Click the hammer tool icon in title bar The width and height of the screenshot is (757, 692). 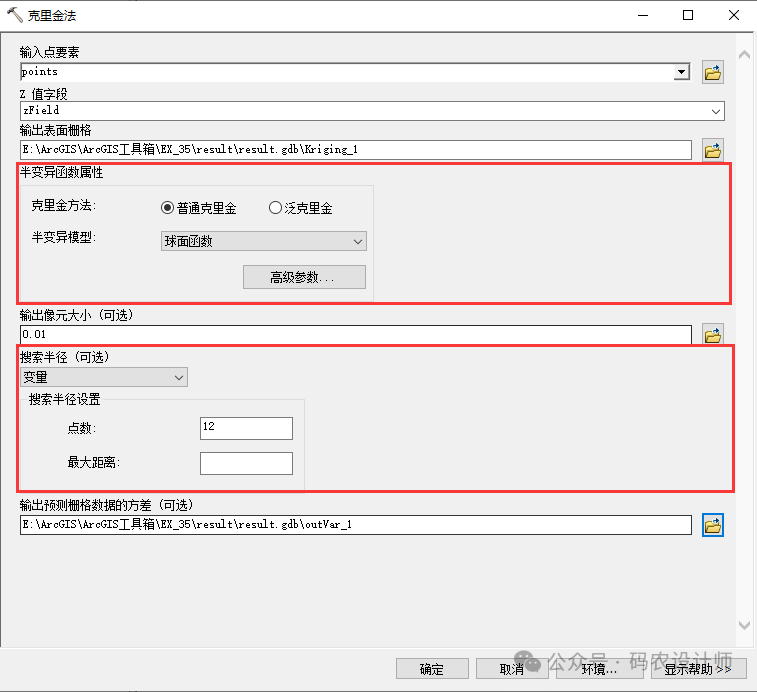tap(14, 15)
